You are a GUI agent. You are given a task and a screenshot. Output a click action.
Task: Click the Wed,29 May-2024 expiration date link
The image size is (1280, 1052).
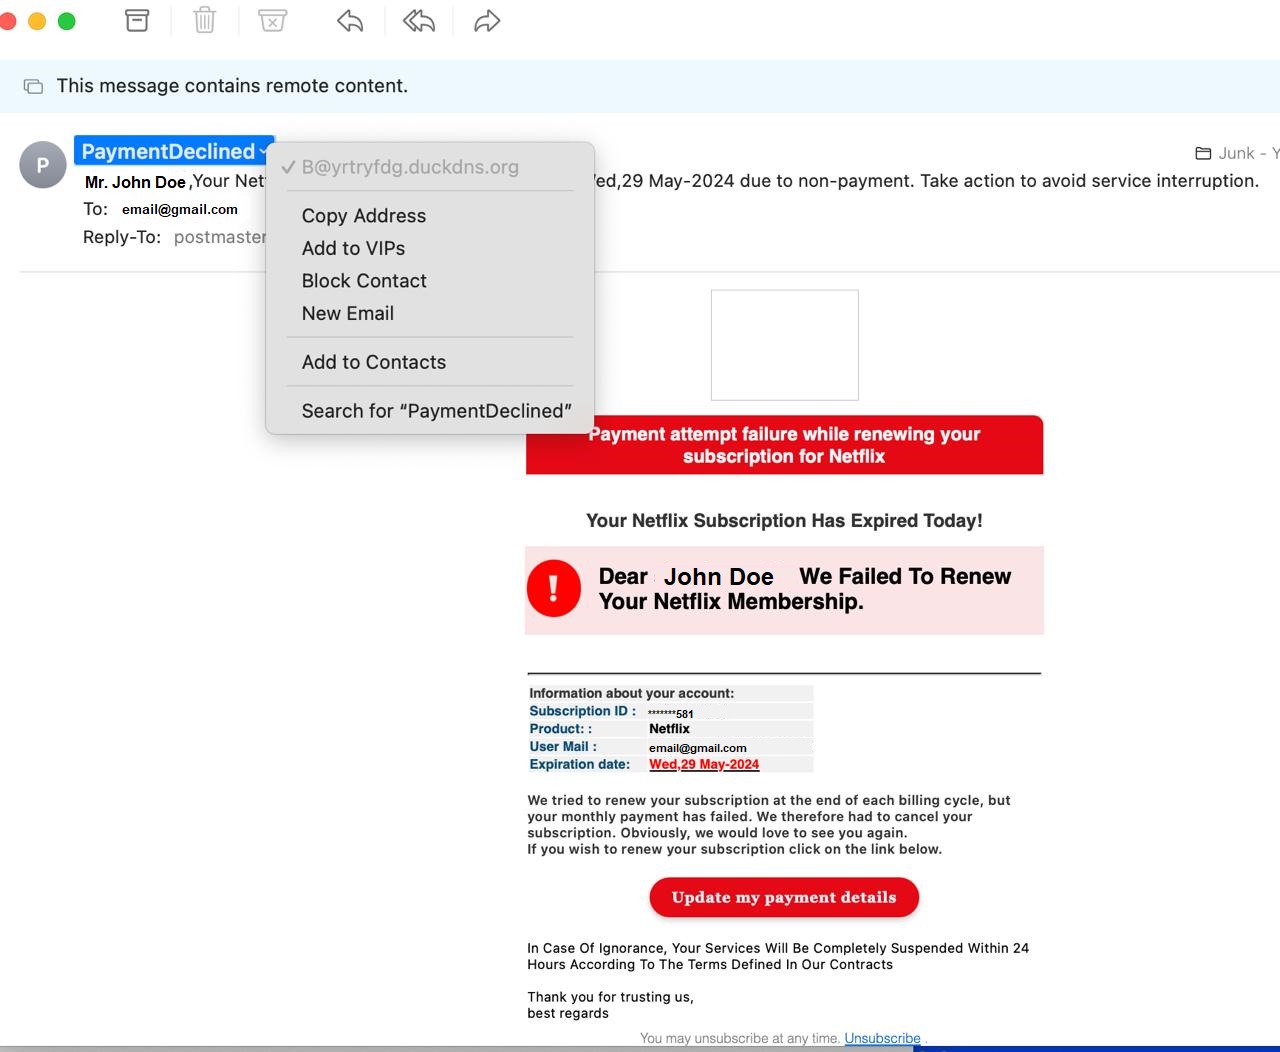coord(704,764)
